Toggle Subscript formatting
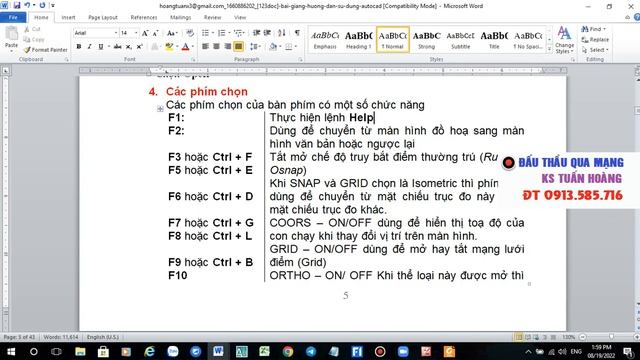 pos(129,47)
